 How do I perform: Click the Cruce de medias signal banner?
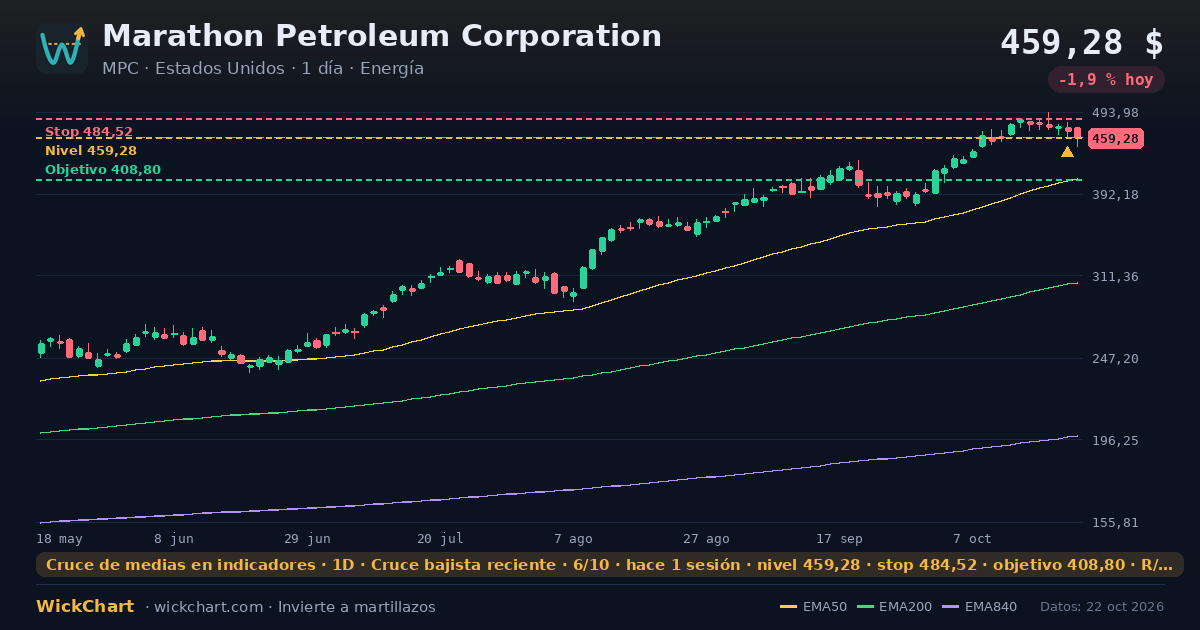coord(610,565)
